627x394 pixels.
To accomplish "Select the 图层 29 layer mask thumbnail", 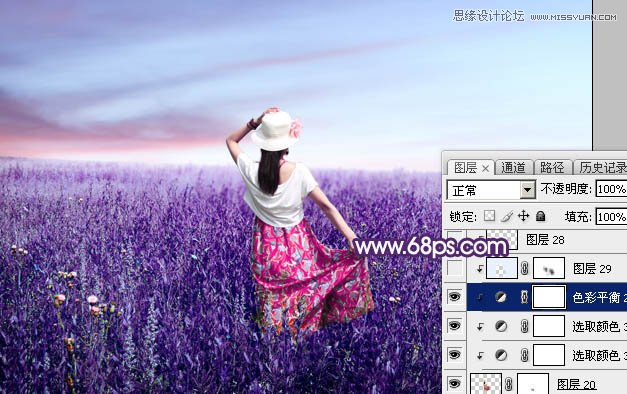I will (549, 268).
